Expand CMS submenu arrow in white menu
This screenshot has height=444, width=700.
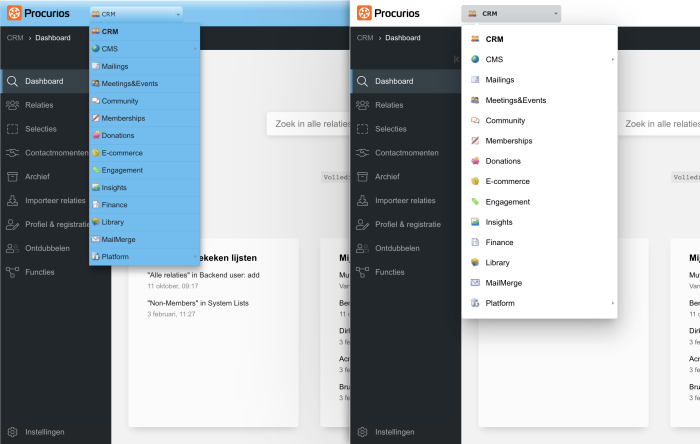click(612, 59)
